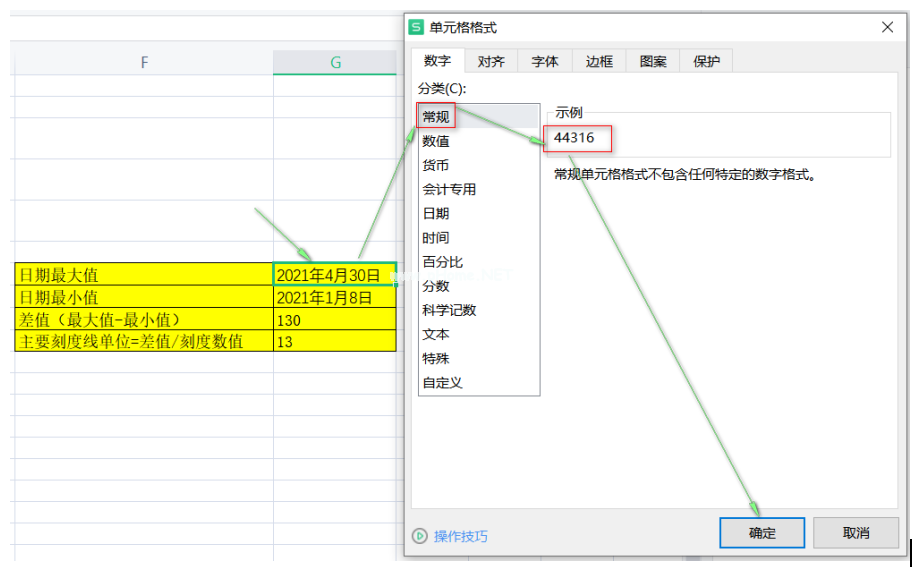Pick the 日期 category
Image resolution: width=912 pixels, height=568 pixels.
pyautogui.click(x=436, y=213)
